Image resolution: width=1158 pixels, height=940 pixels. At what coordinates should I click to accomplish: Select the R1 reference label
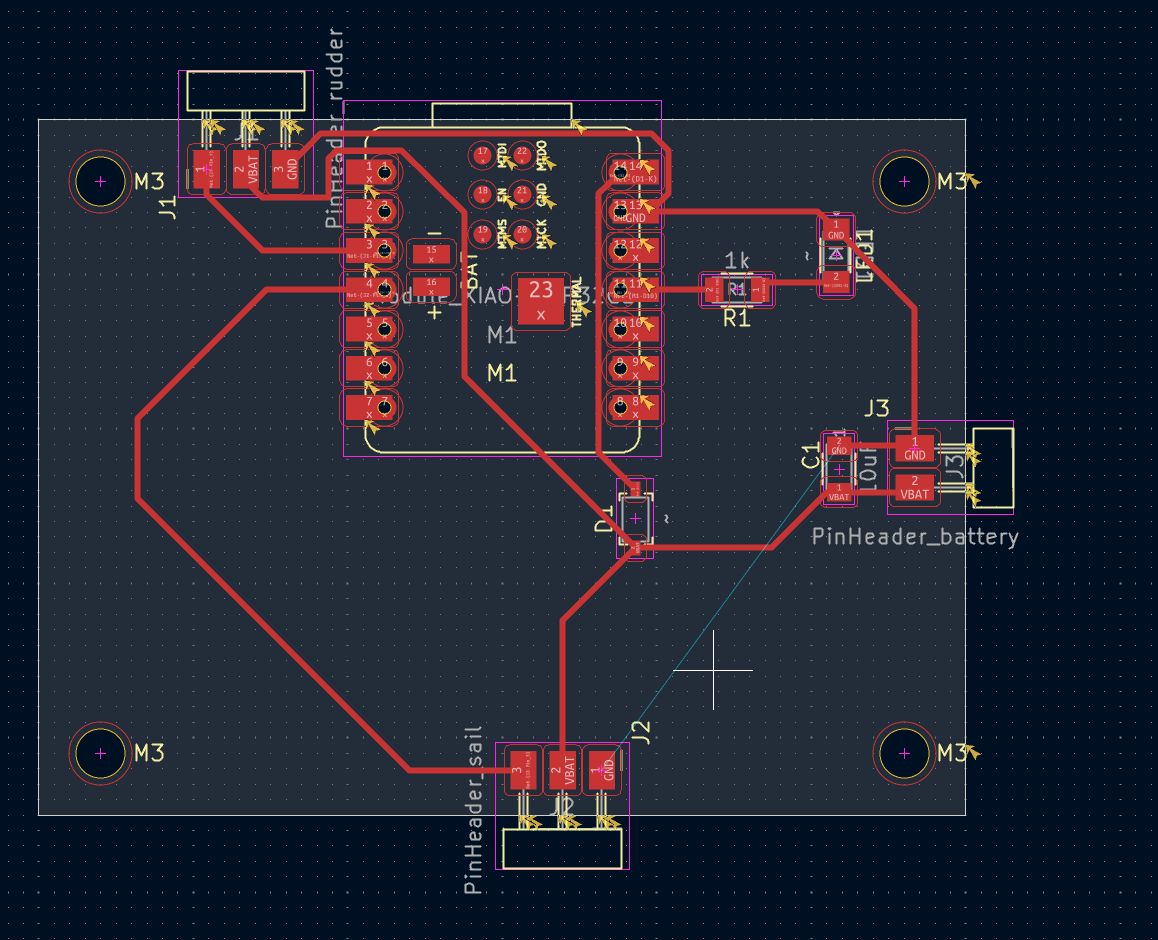point(736,319)
